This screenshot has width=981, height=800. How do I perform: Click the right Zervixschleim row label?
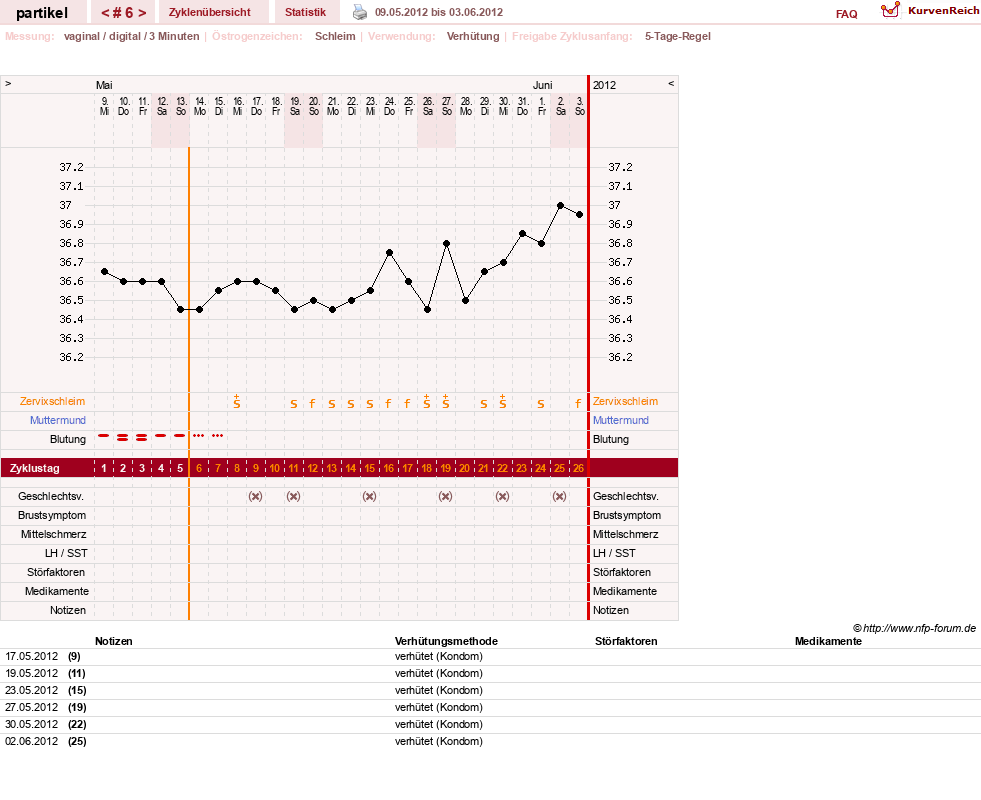626,402
